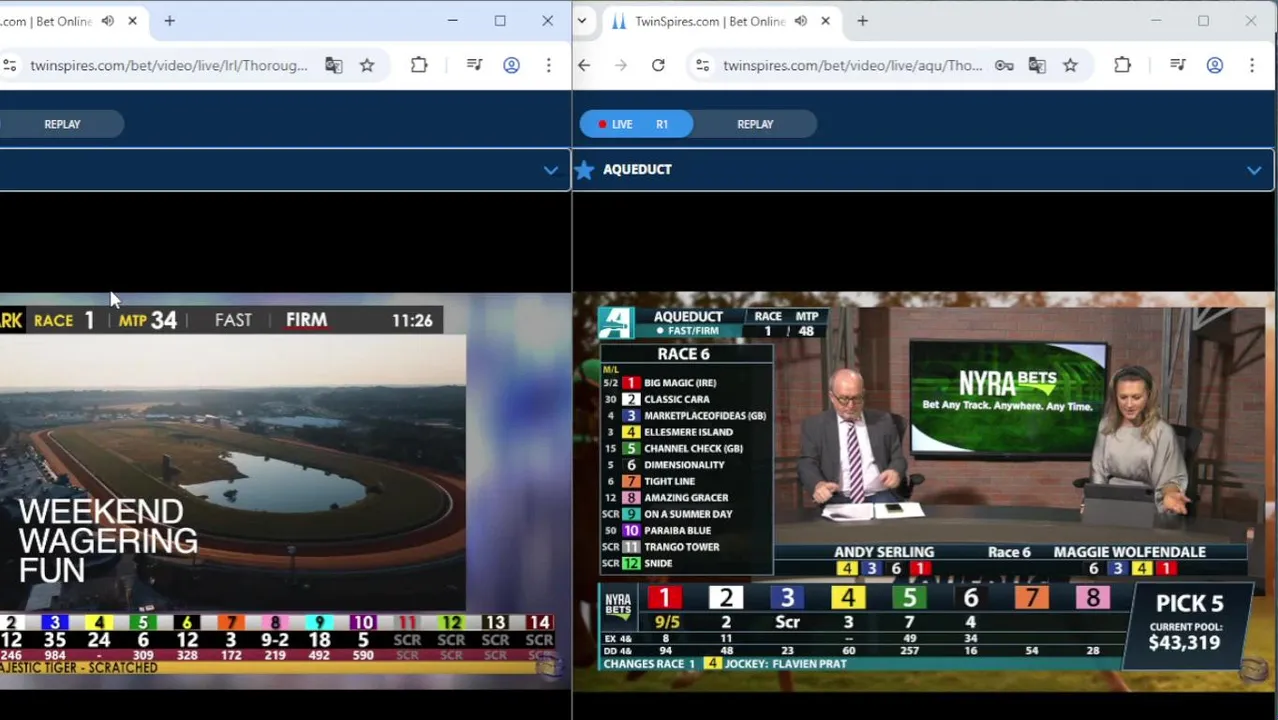Close TwinSpires tab in right window
The width and height of the screenshot is (1278, 720).
(825, 21)
